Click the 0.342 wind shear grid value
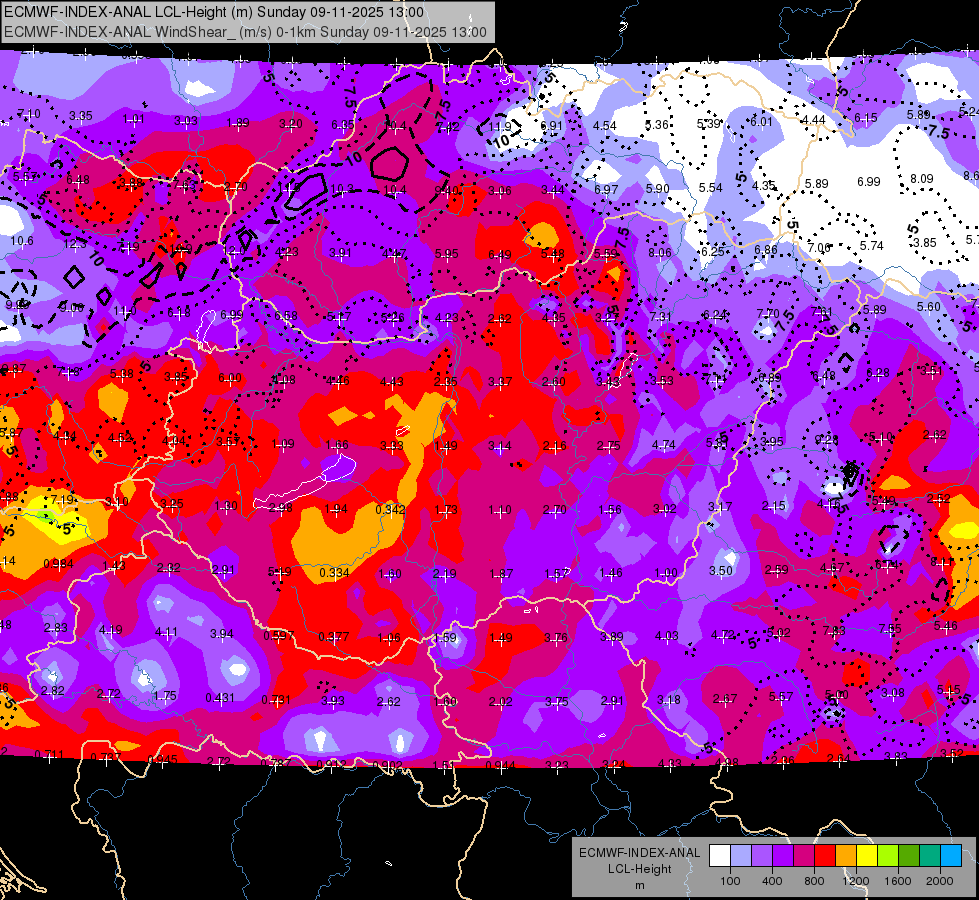Screen dimensions: 979x900 [x=390, y=510]
